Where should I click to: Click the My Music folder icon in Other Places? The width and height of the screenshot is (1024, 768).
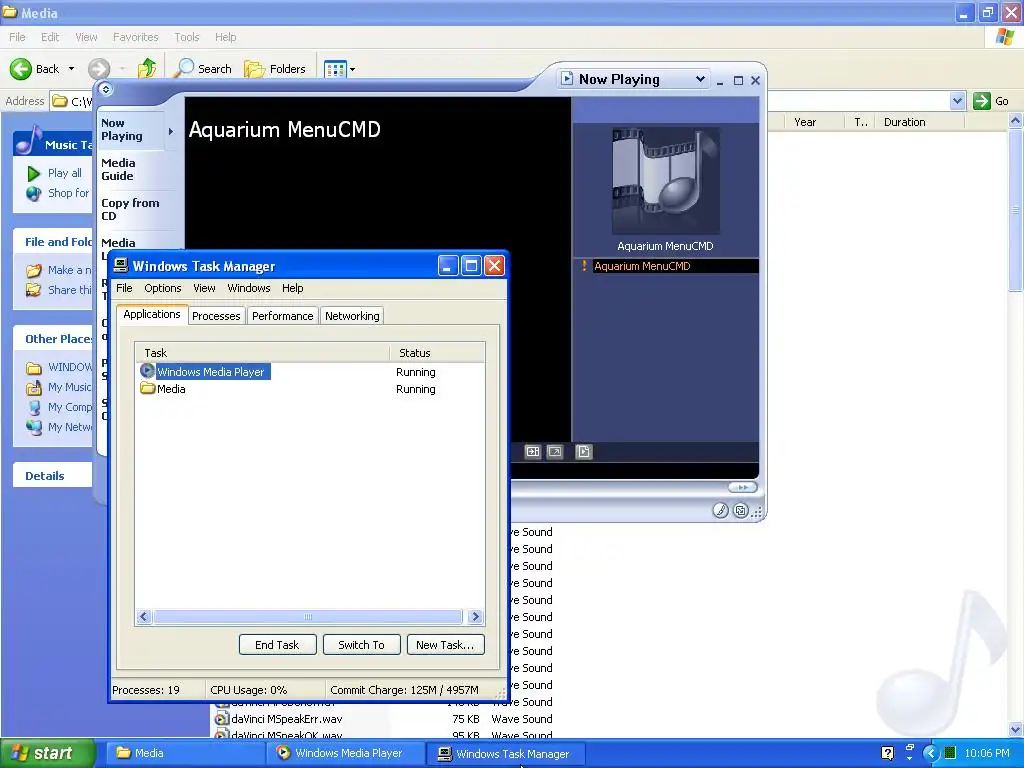pyautogui.click(x=34, y=387)
